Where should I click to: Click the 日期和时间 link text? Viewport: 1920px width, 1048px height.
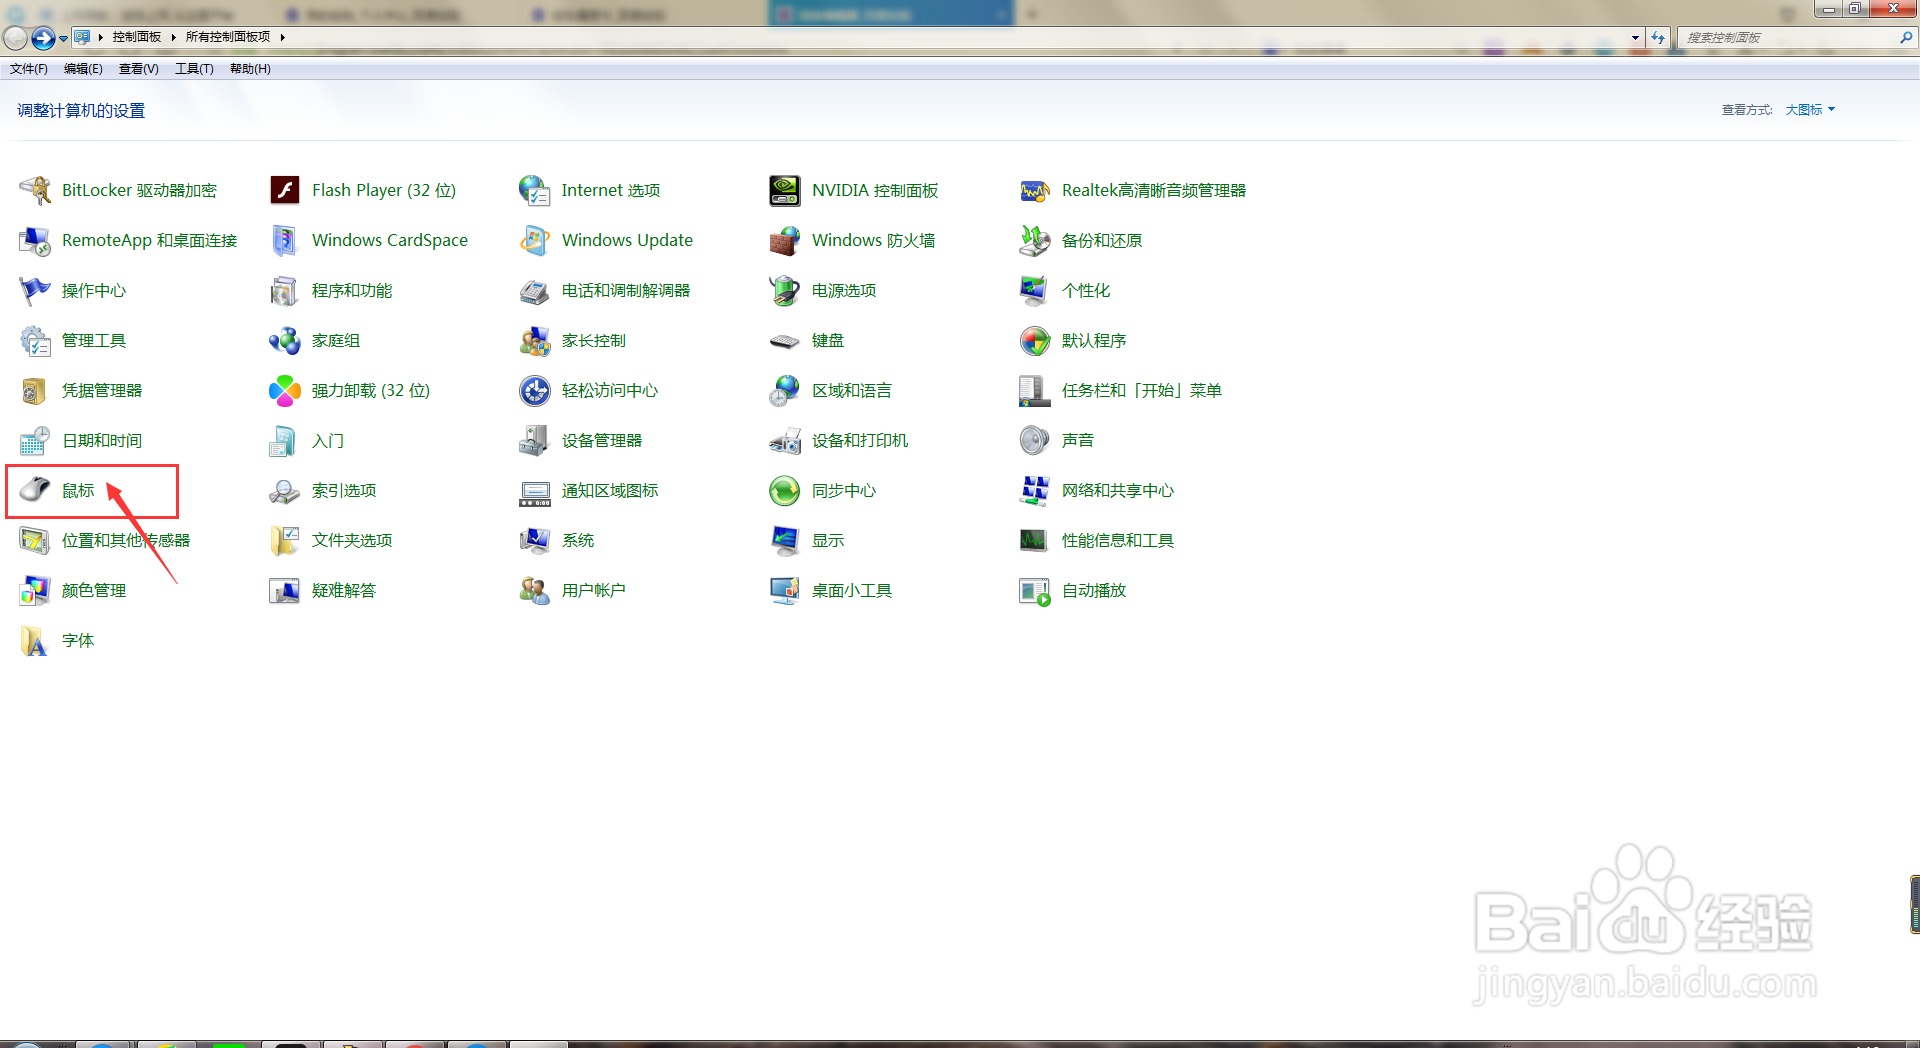point(102,440)
